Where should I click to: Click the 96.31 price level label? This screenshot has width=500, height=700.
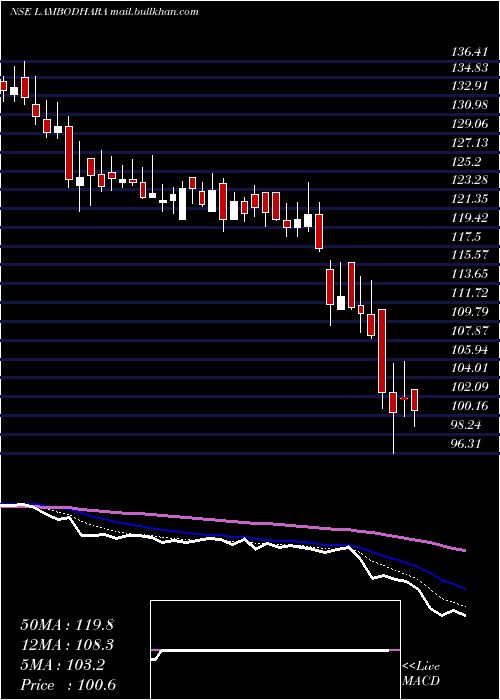(x=464, y=444)
